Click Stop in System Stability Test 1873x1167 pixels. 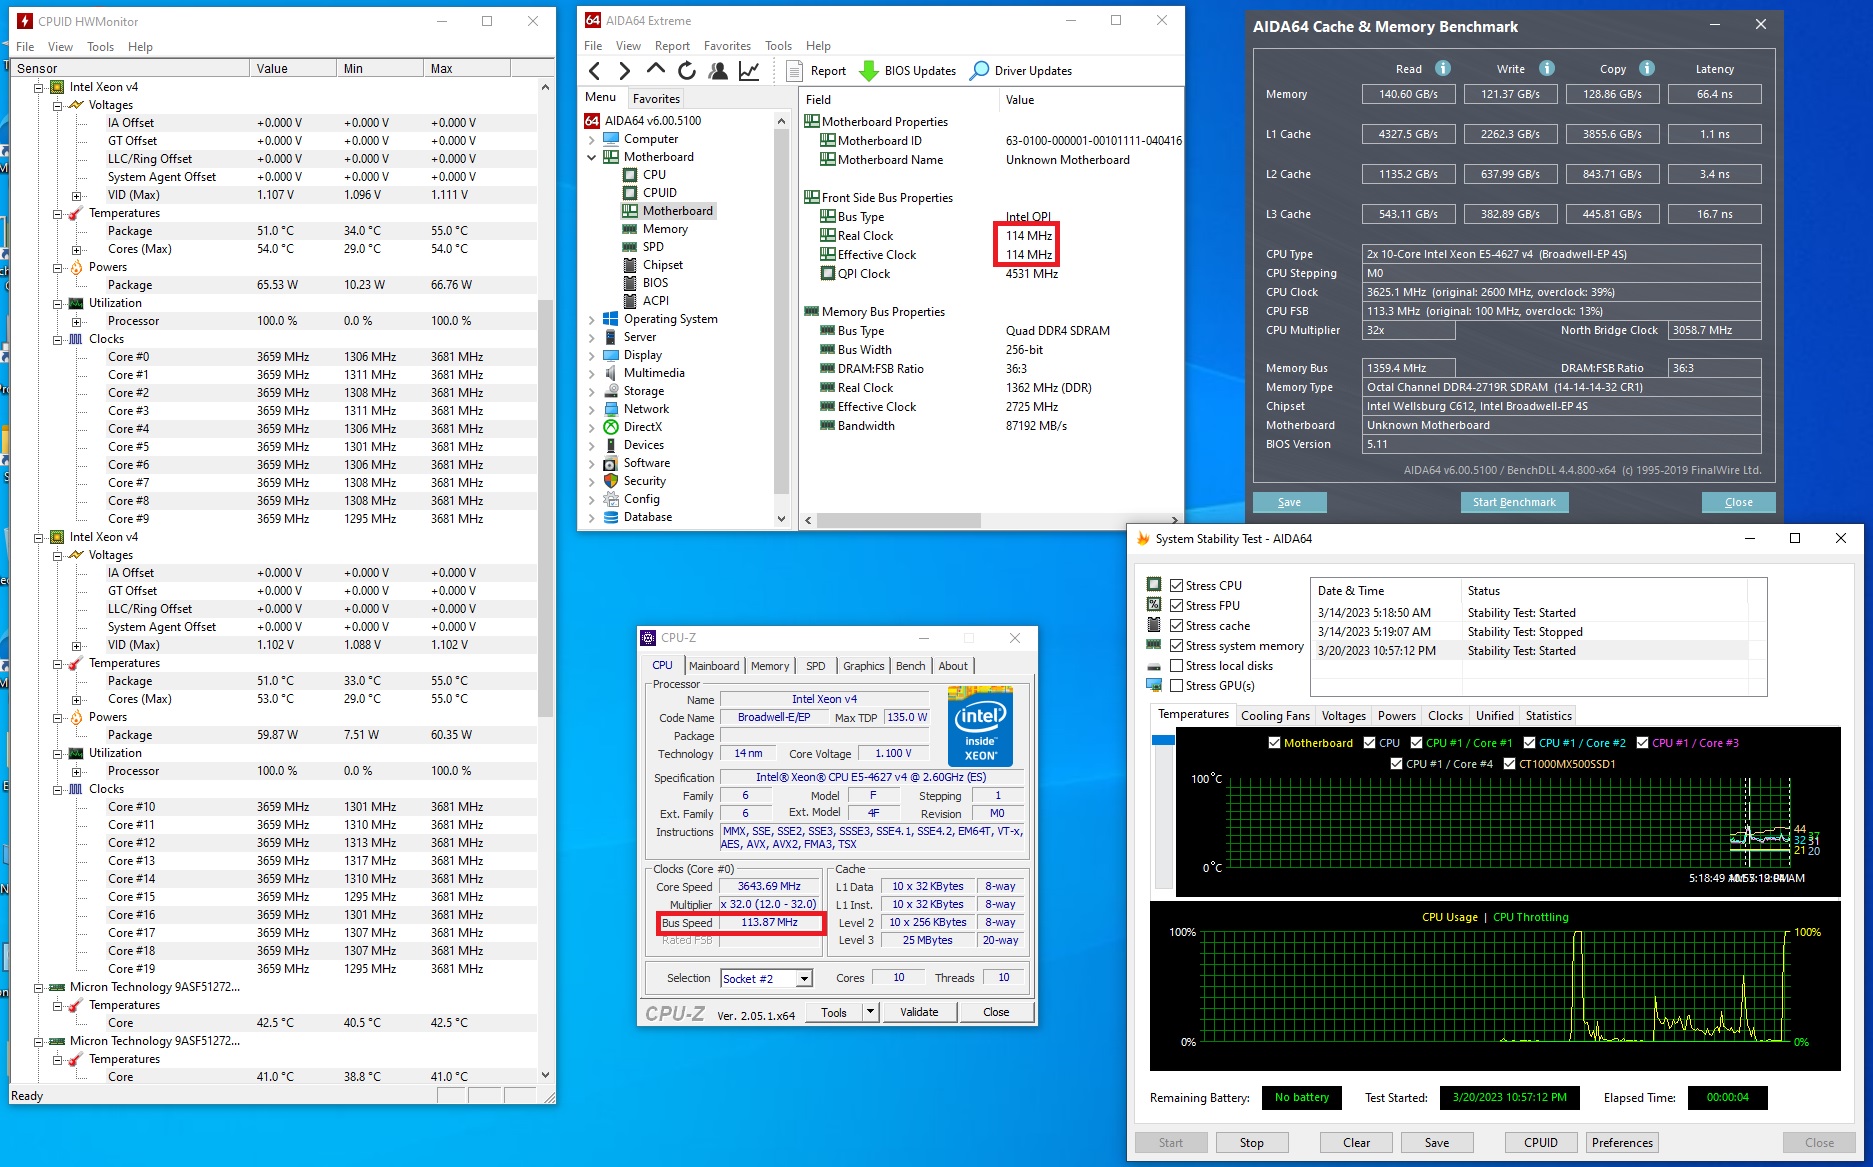(1251, 1143)
